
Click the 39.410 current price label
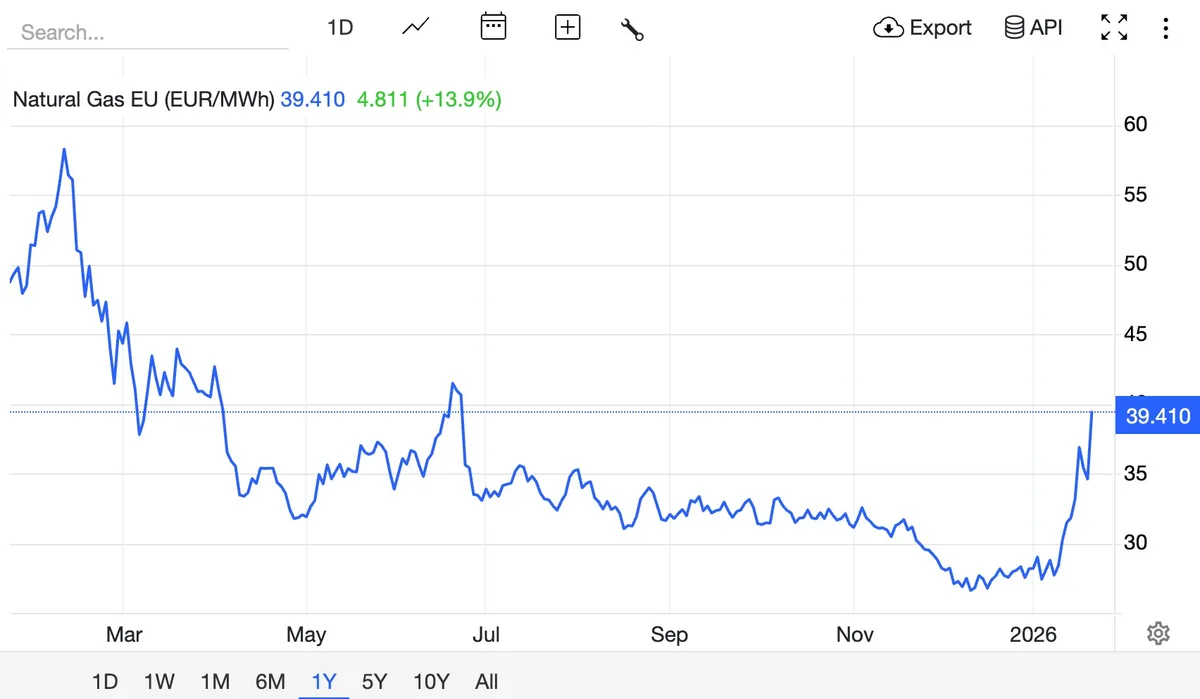[1157, 416]
